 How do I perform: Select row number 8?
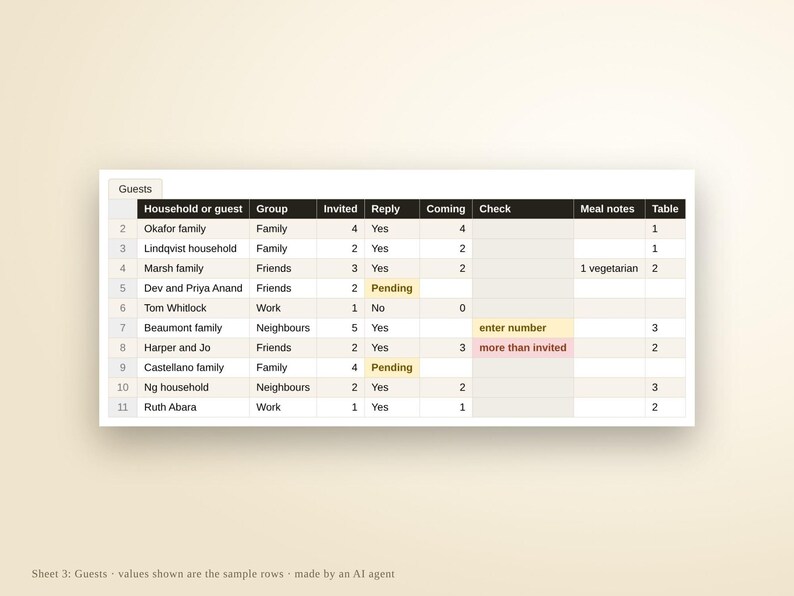pos(123,348)
